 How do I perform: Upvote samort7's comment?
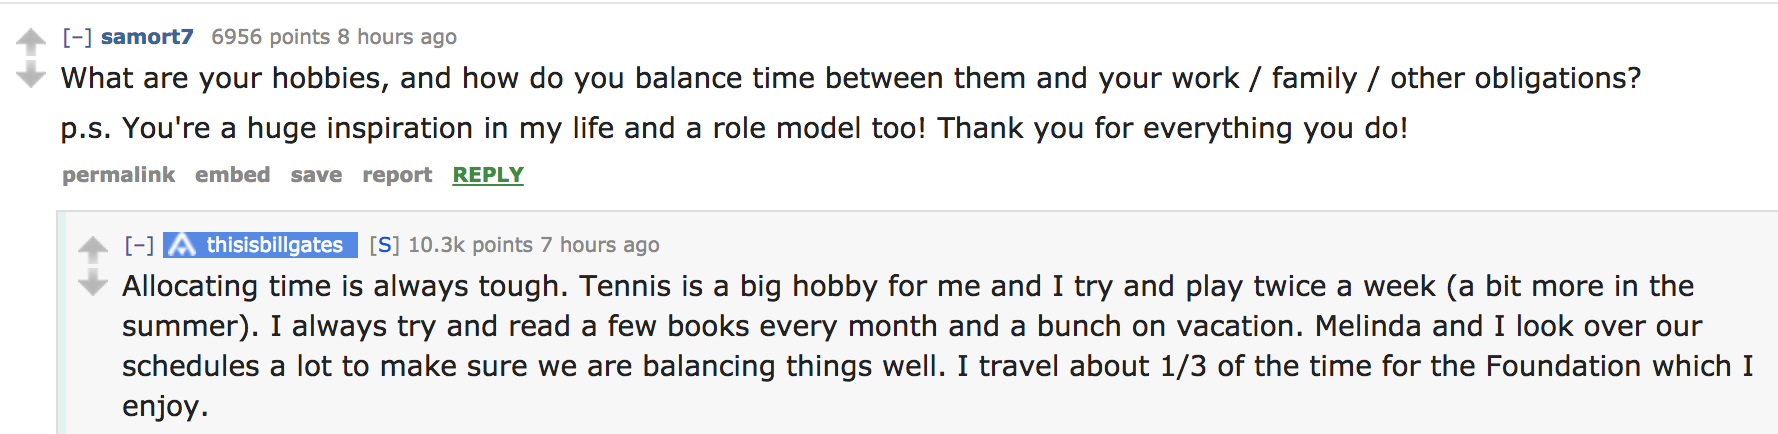tap(31, 41)
